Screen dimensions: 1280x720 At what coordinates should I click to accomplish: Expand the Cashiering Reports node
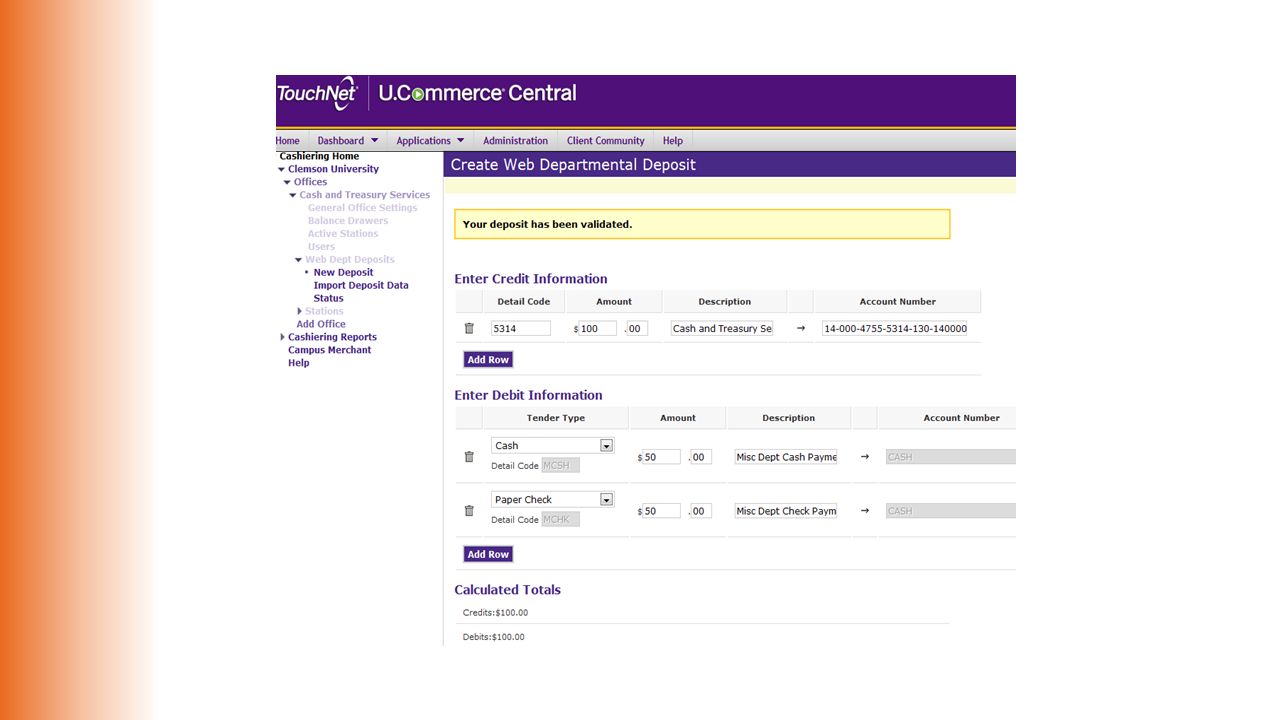[282, 338]
